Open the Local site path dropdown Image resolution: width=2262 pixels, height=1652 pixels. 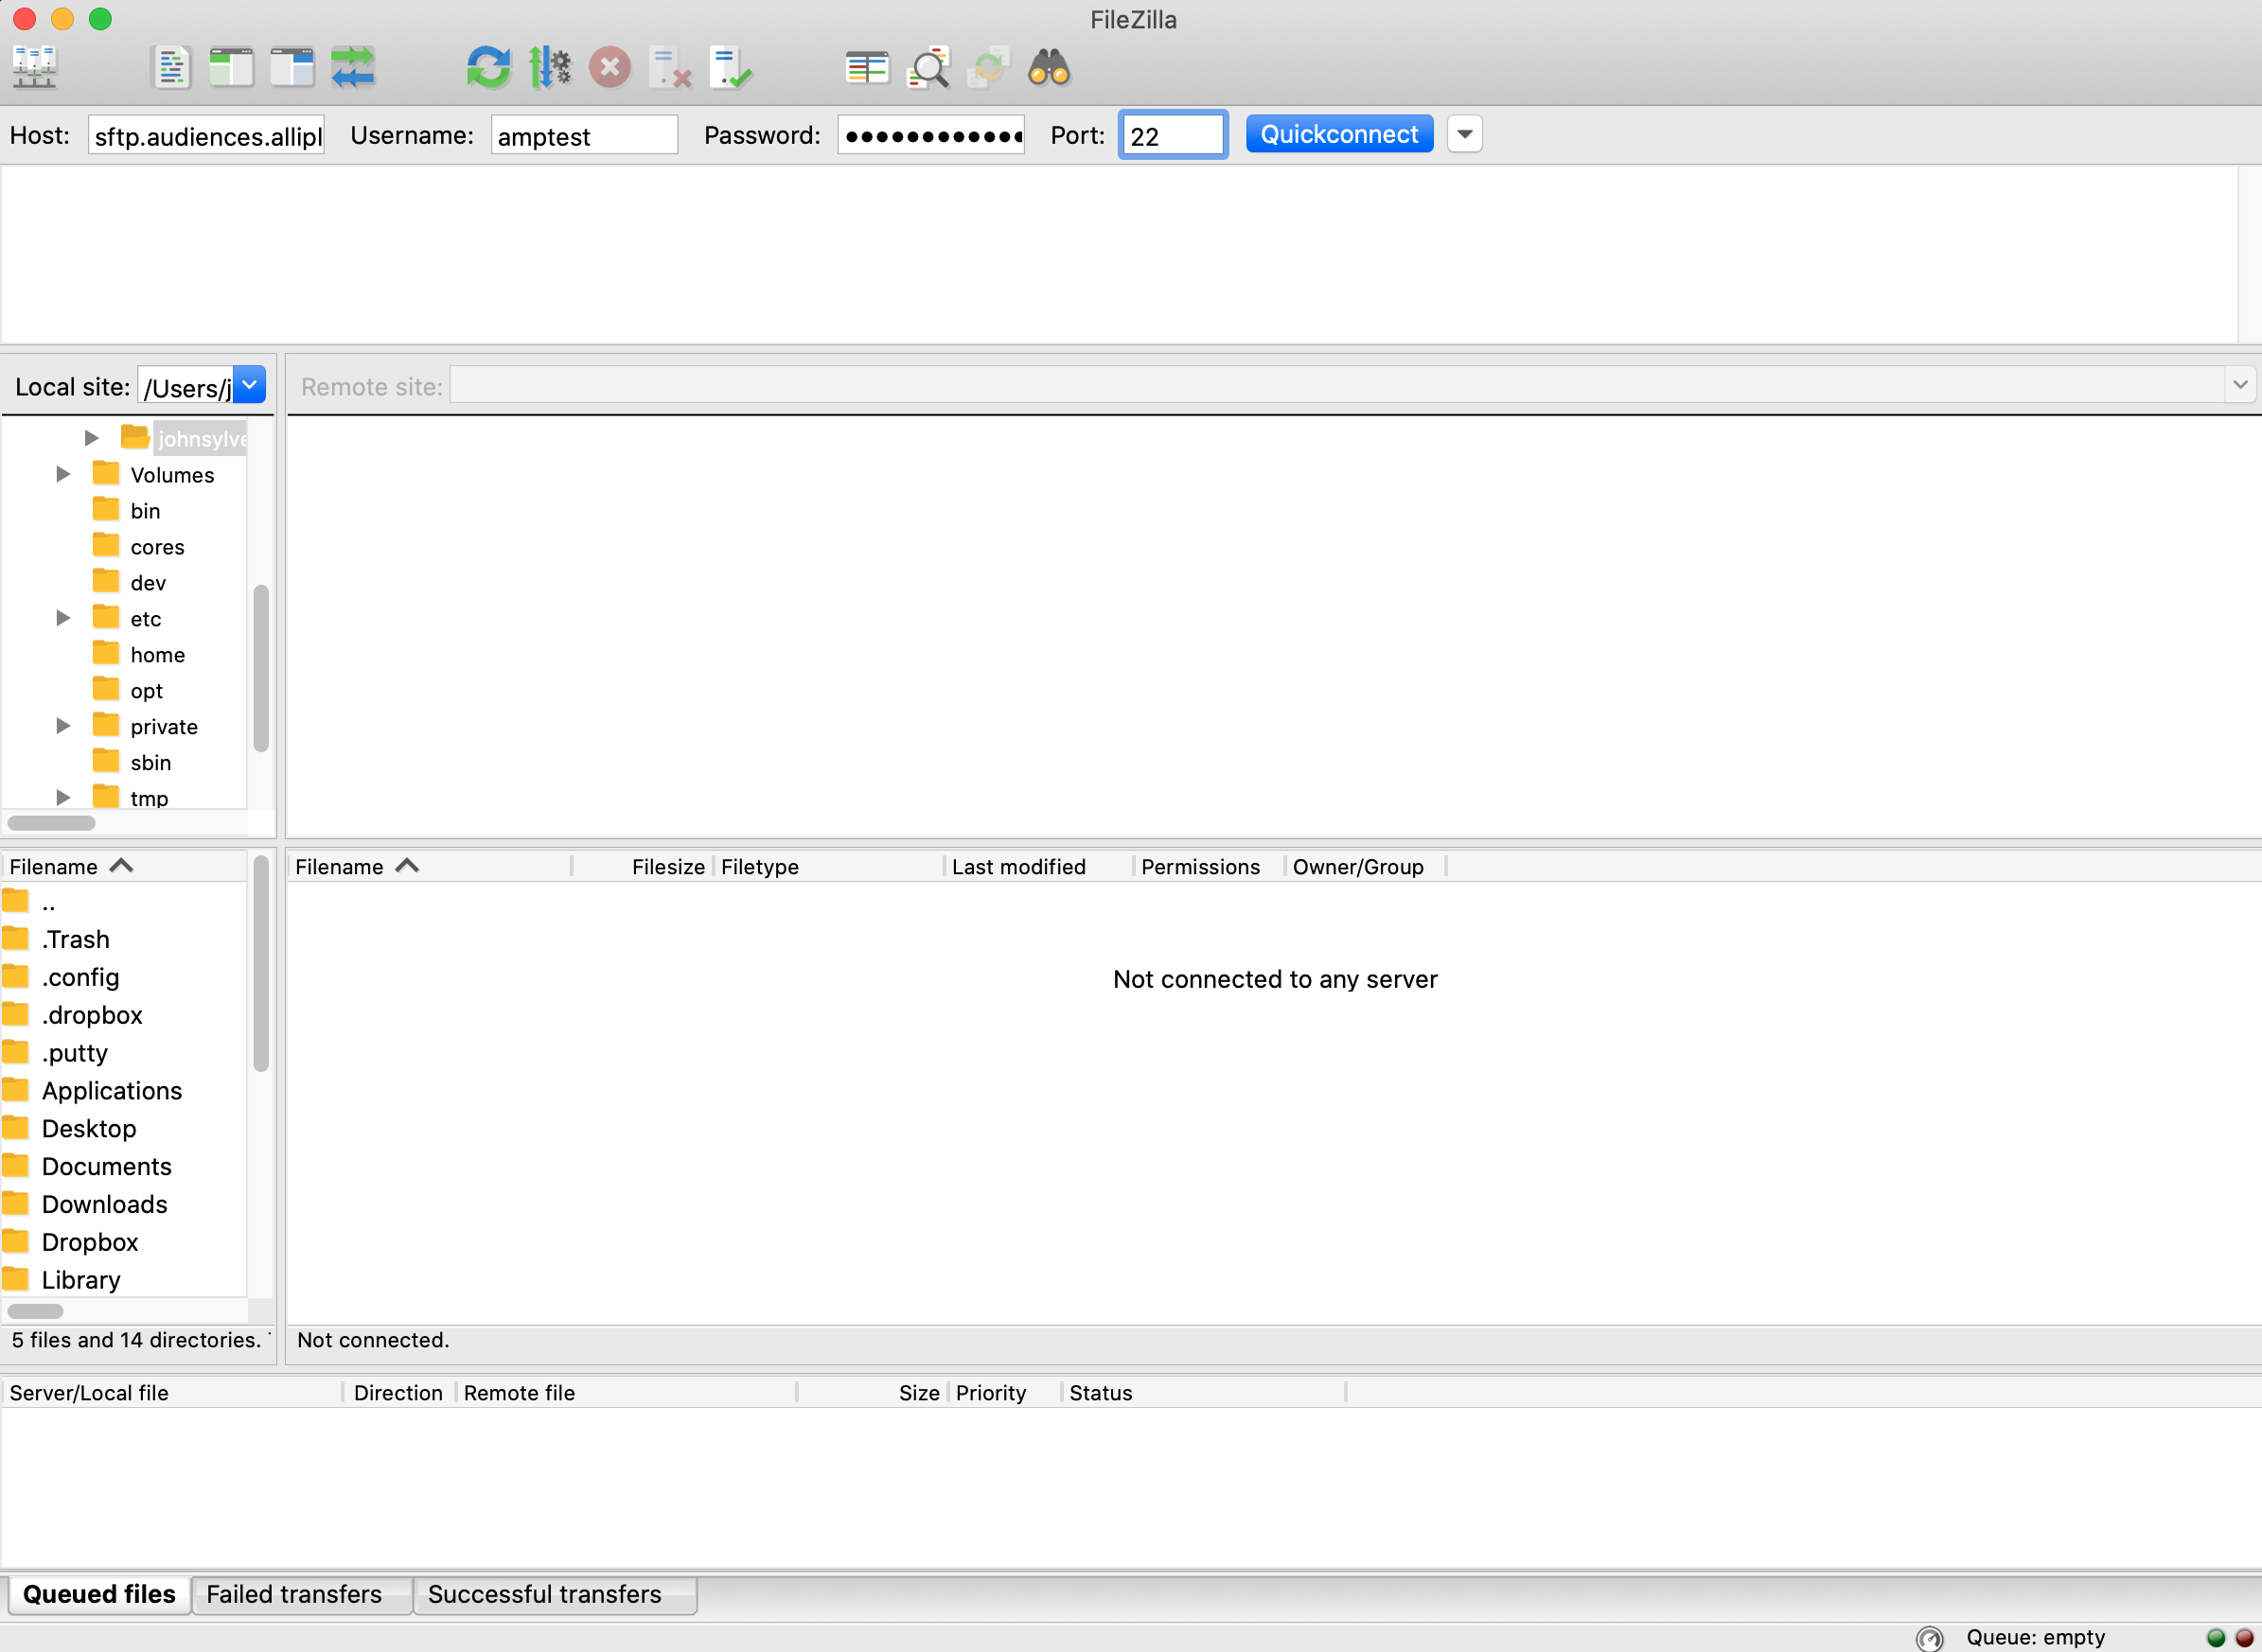(249, 384)
